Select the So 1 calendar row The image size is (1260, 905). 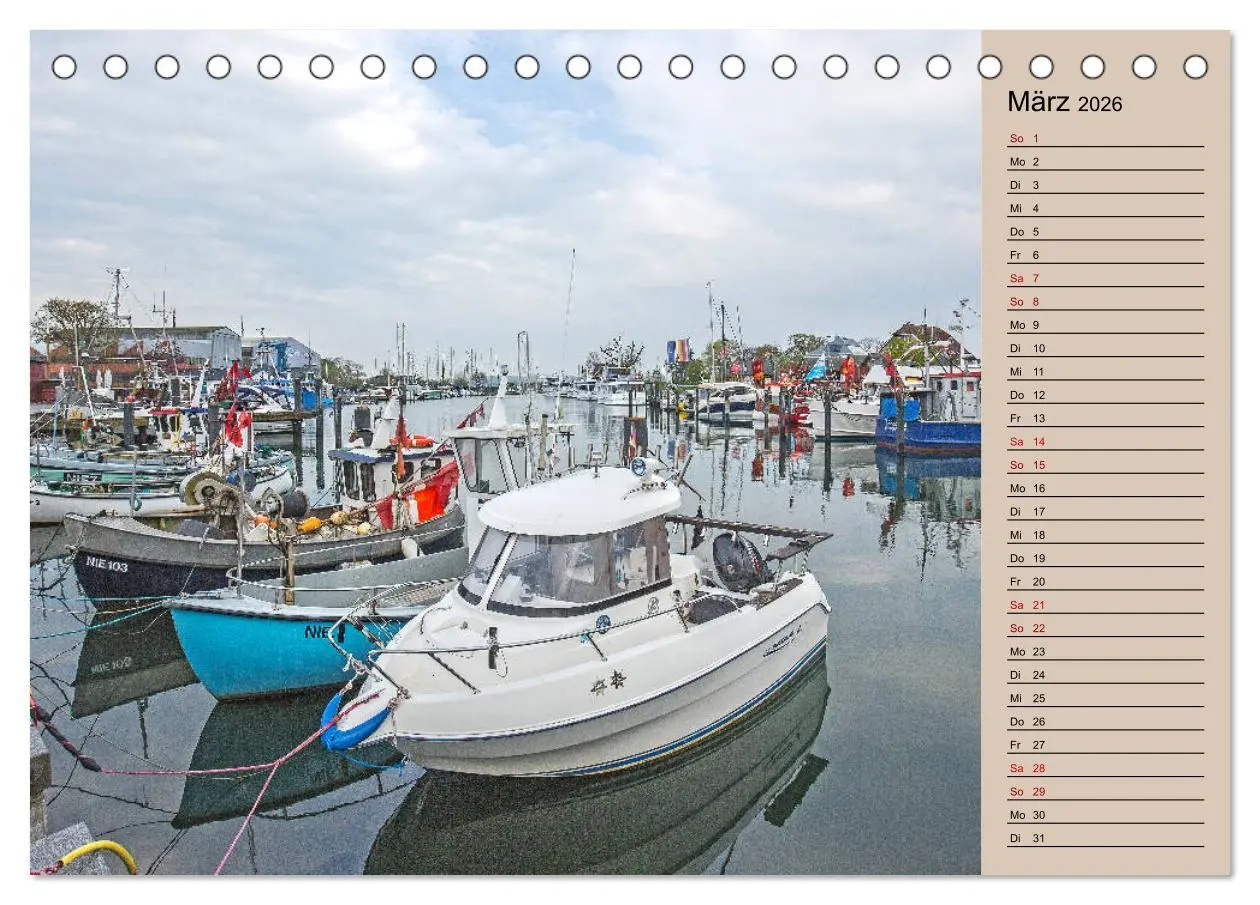[x=1105, y=138]
